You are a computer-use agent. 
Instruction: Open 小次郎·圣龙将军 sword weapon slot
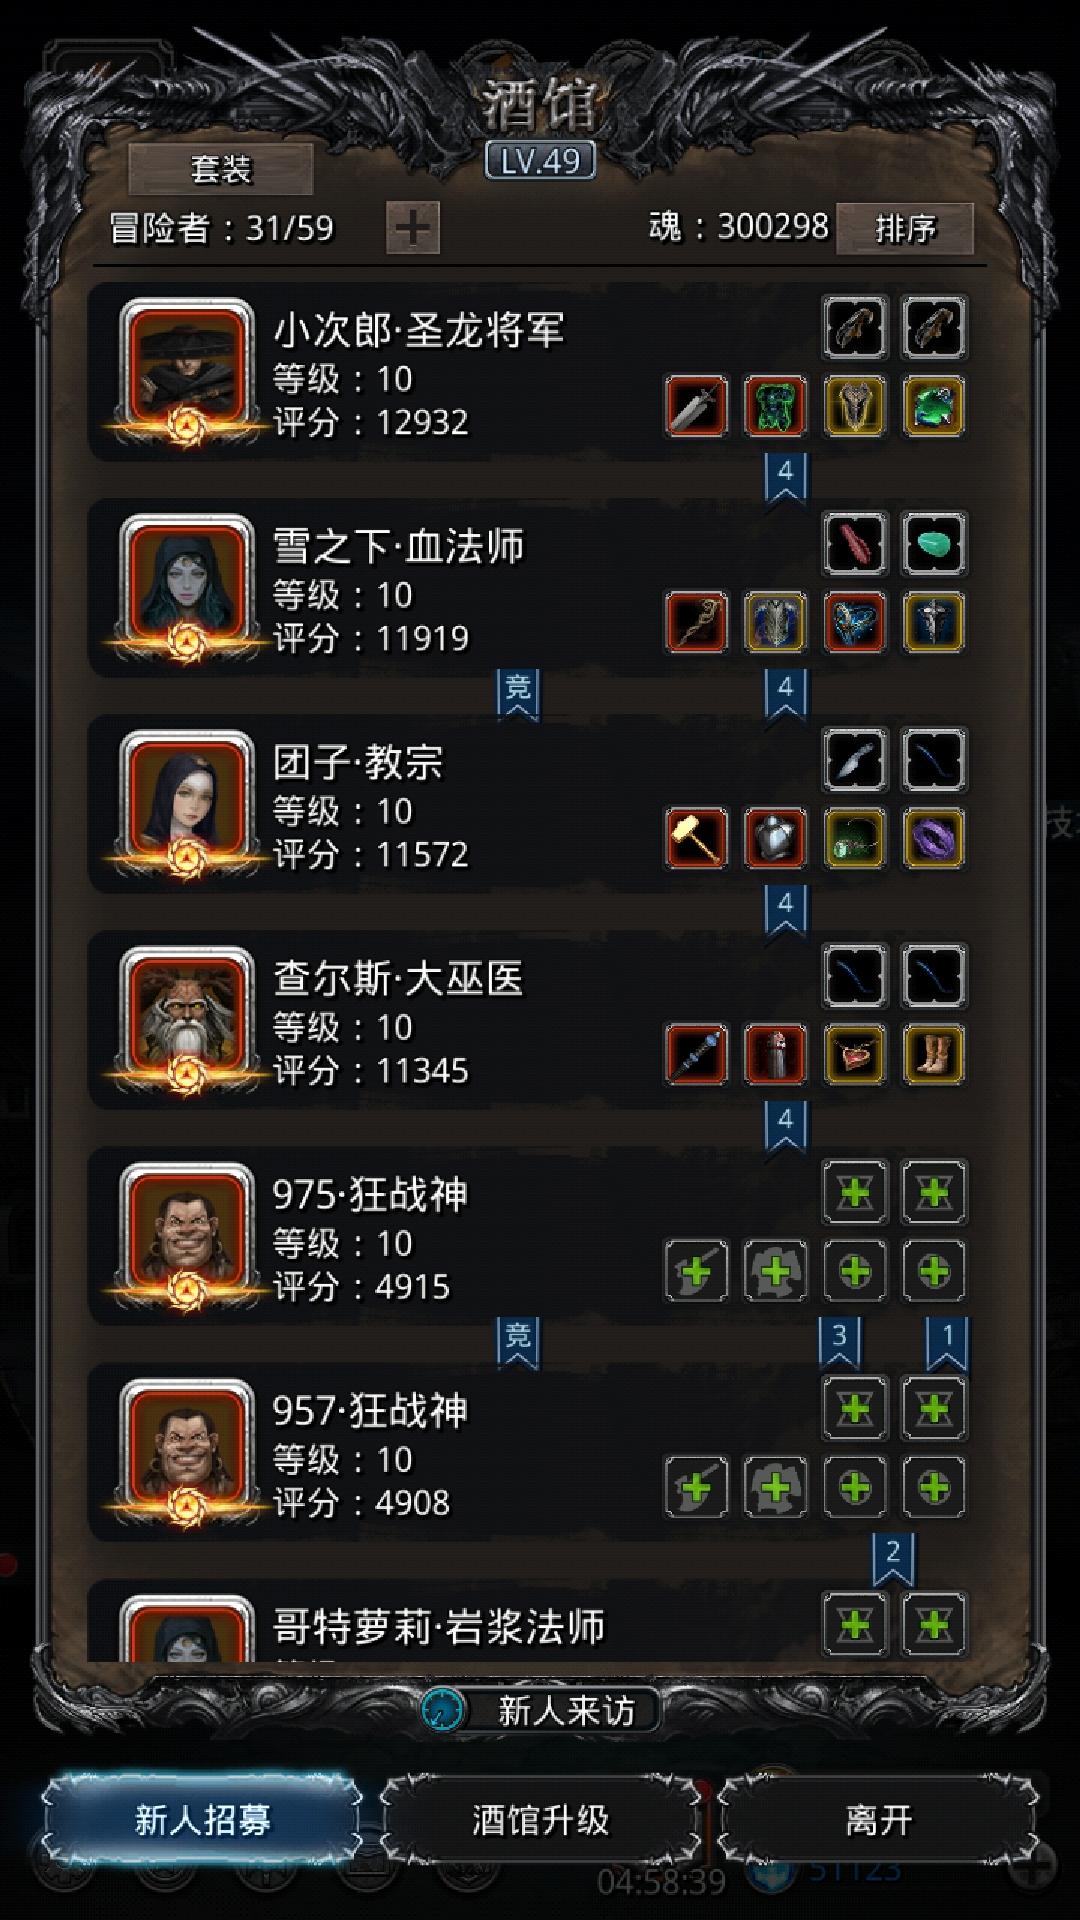(696, 406)
